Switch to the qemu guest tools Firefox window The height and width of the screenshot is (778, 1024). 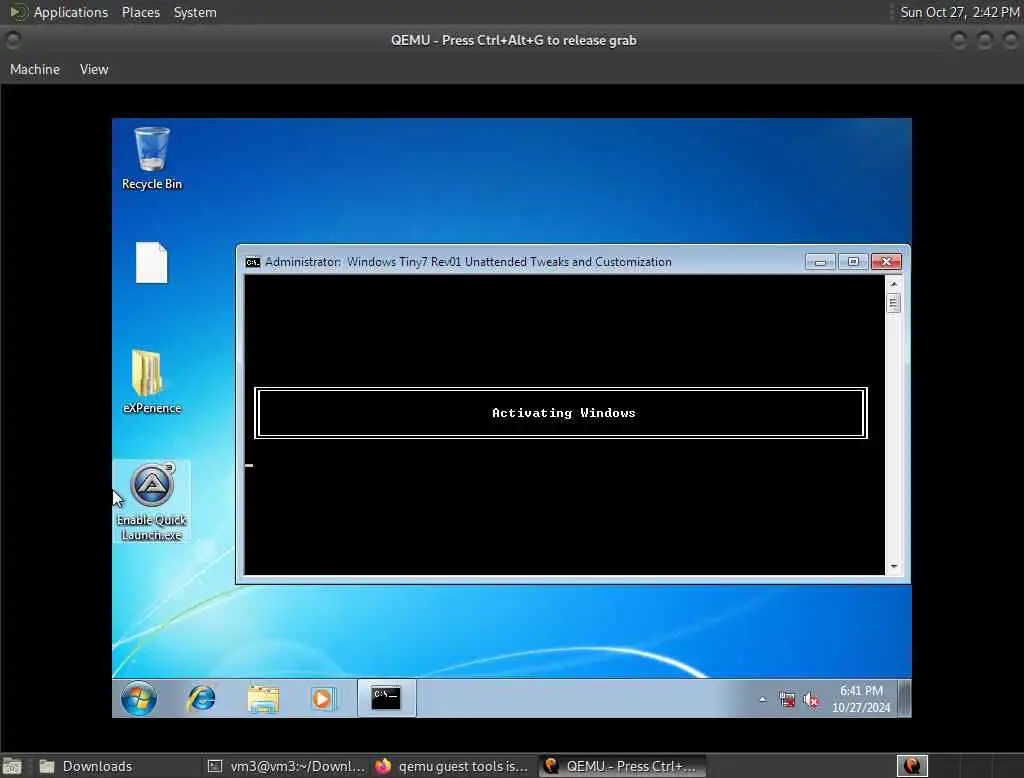452,766
